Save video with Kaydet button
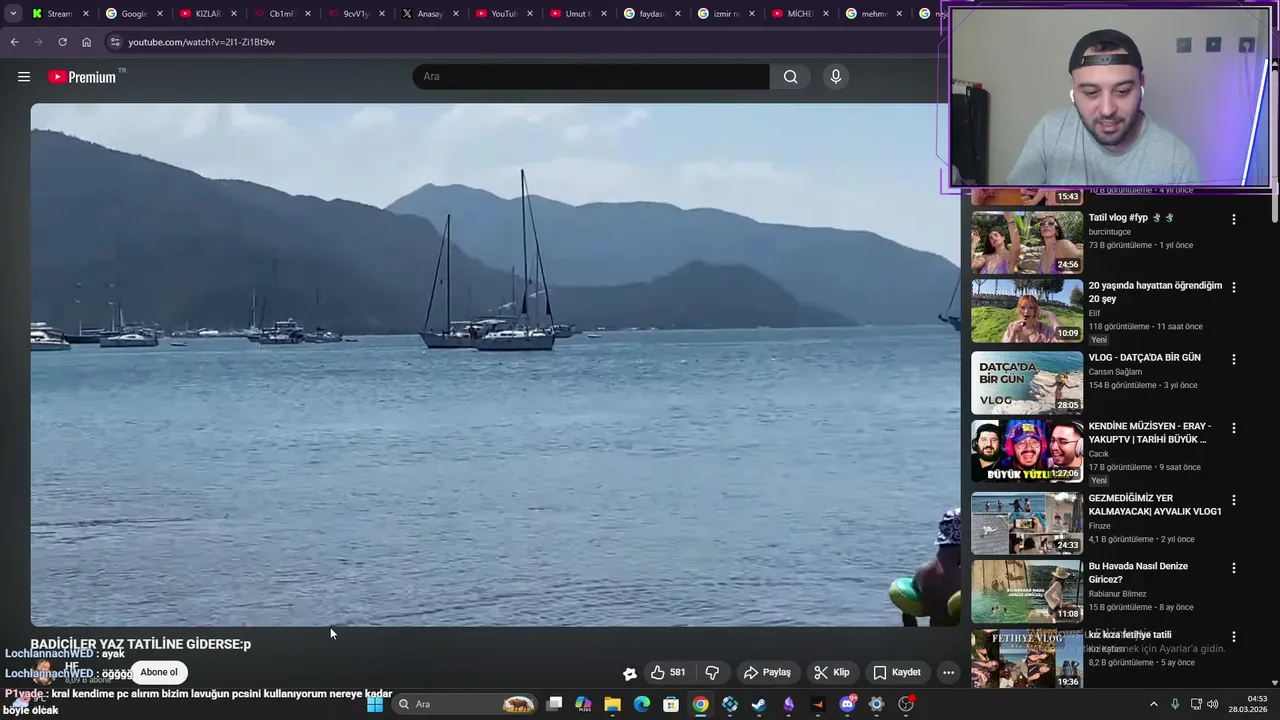This screenshot has height=720, width=1280. (x=897, y=673)
